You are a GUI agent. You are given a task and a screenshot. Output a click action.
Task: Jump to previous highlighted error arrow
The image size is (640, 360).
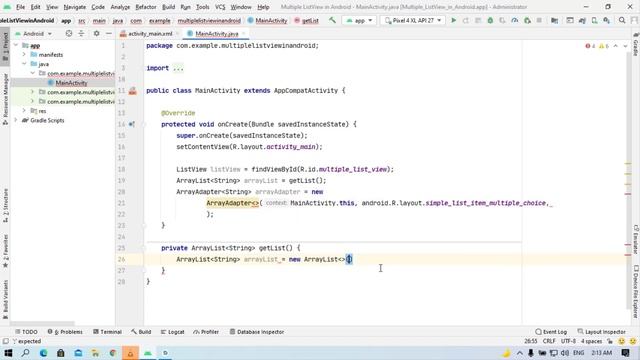[x=616, y=46]
